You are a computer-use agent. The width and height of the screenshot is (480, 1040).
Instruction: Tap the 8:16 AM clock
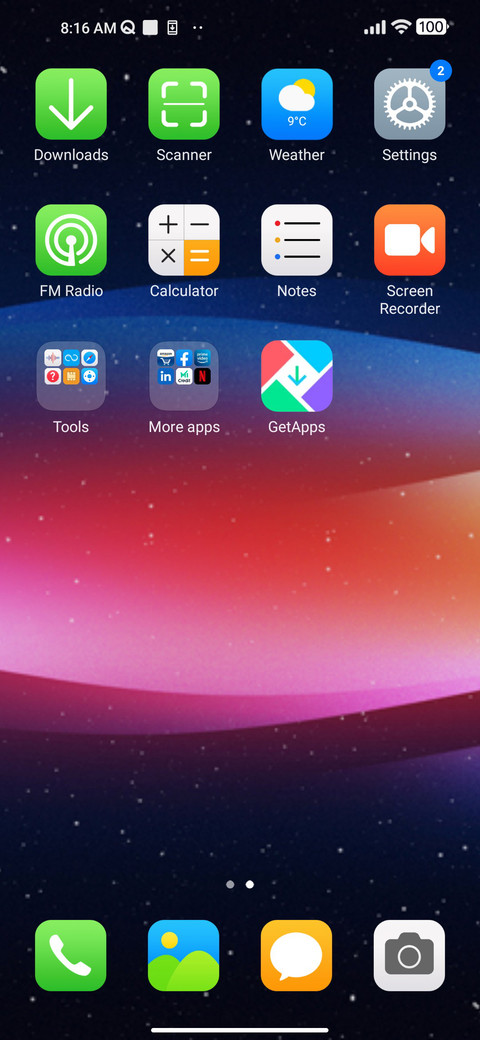(88, 27)
